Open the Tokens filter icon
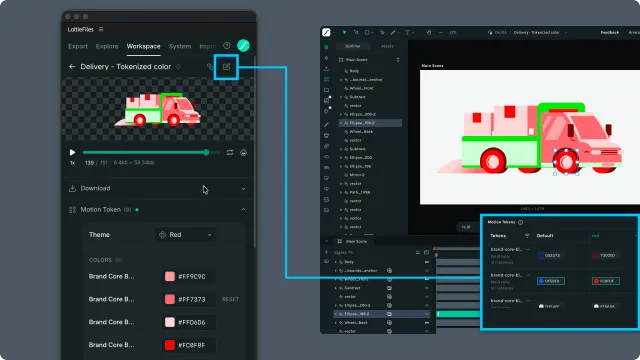 click(x=527, y=236)
